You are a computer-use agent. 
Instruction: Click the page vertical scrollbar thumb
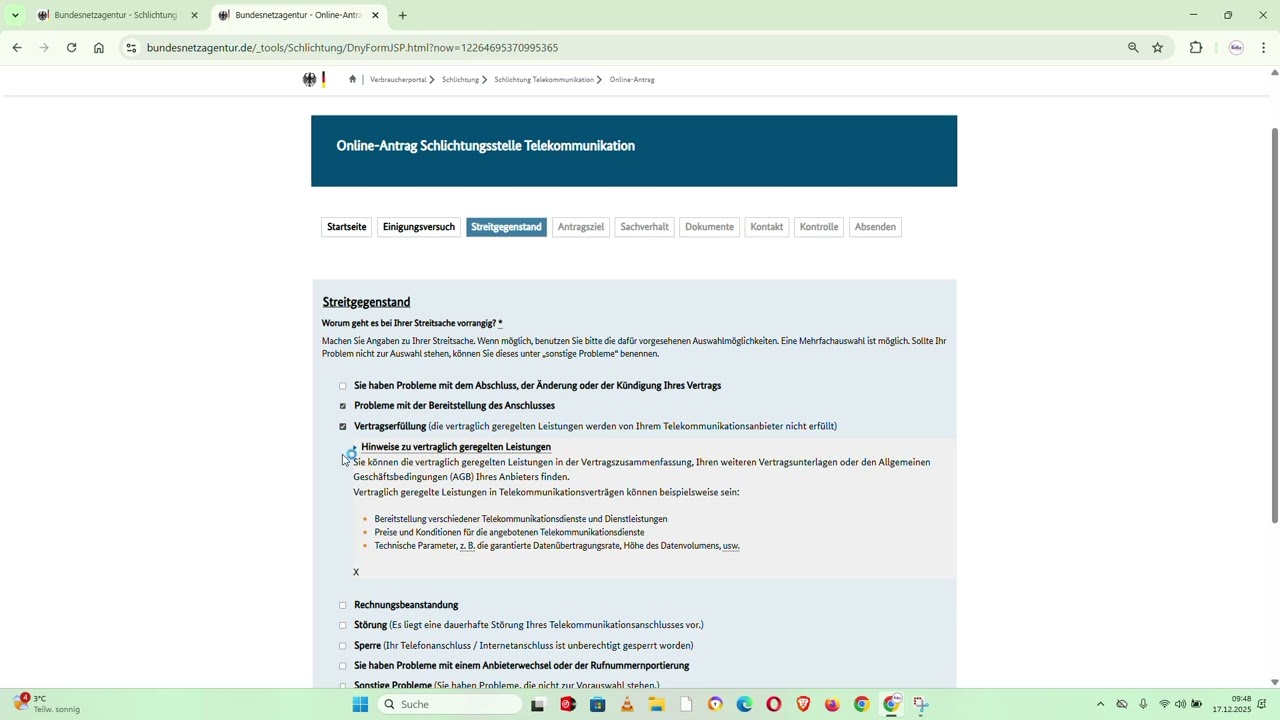[x=1274, y=325]
